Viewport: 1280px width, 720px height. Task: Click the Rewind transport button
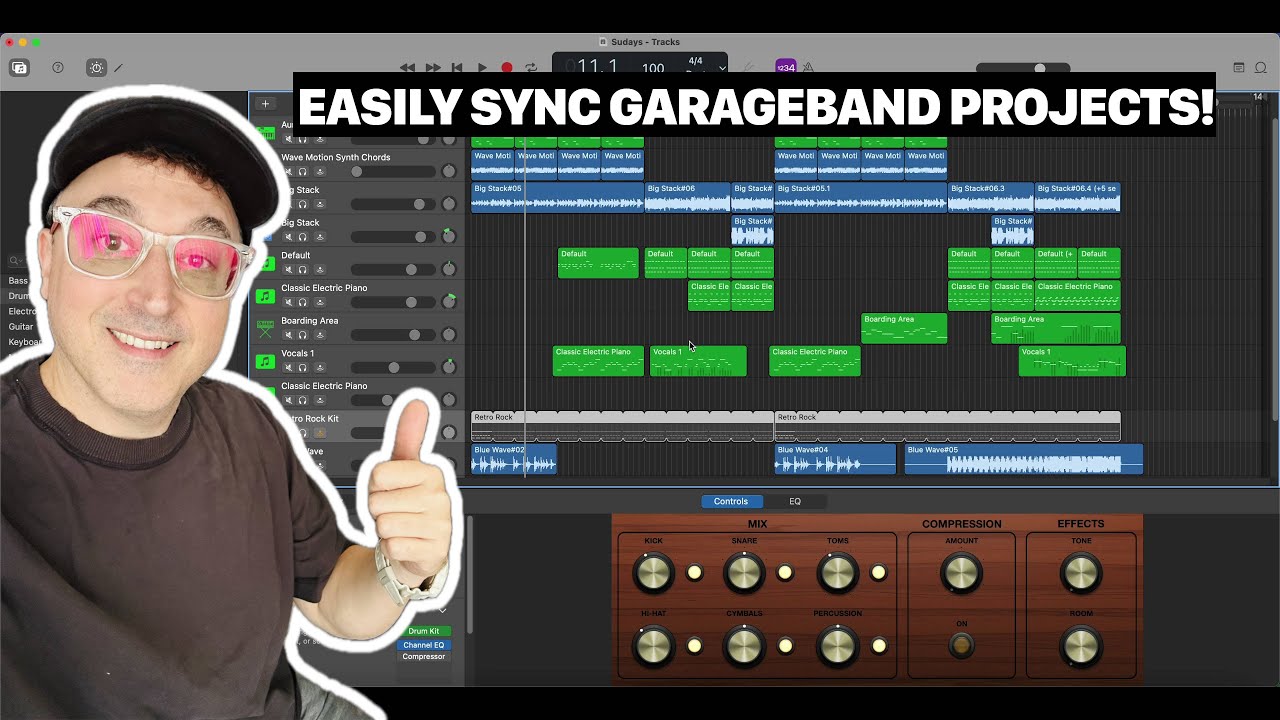[407, 68]
